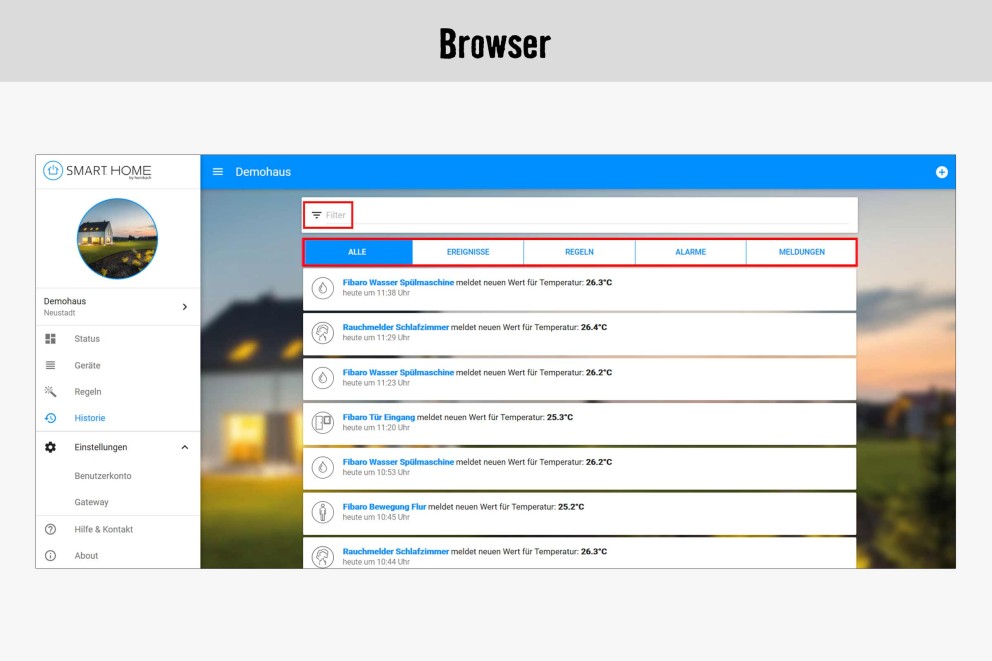Open Status via its dashboard icon
Image resolution: width=992 pixels, height=661 pixels.
pyautogui.click(x=51, y=339)
